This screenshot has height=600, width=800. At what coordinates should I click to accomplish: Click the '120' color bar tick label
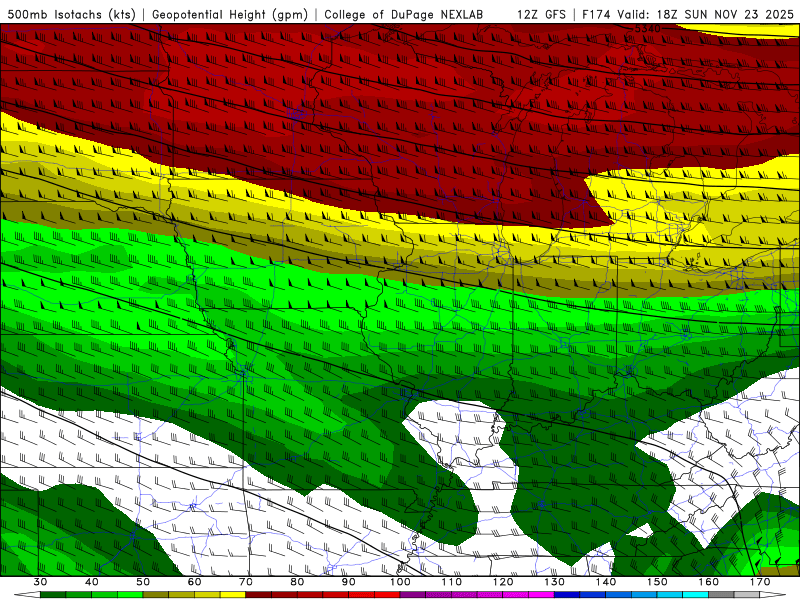click(x=503, y=582)
